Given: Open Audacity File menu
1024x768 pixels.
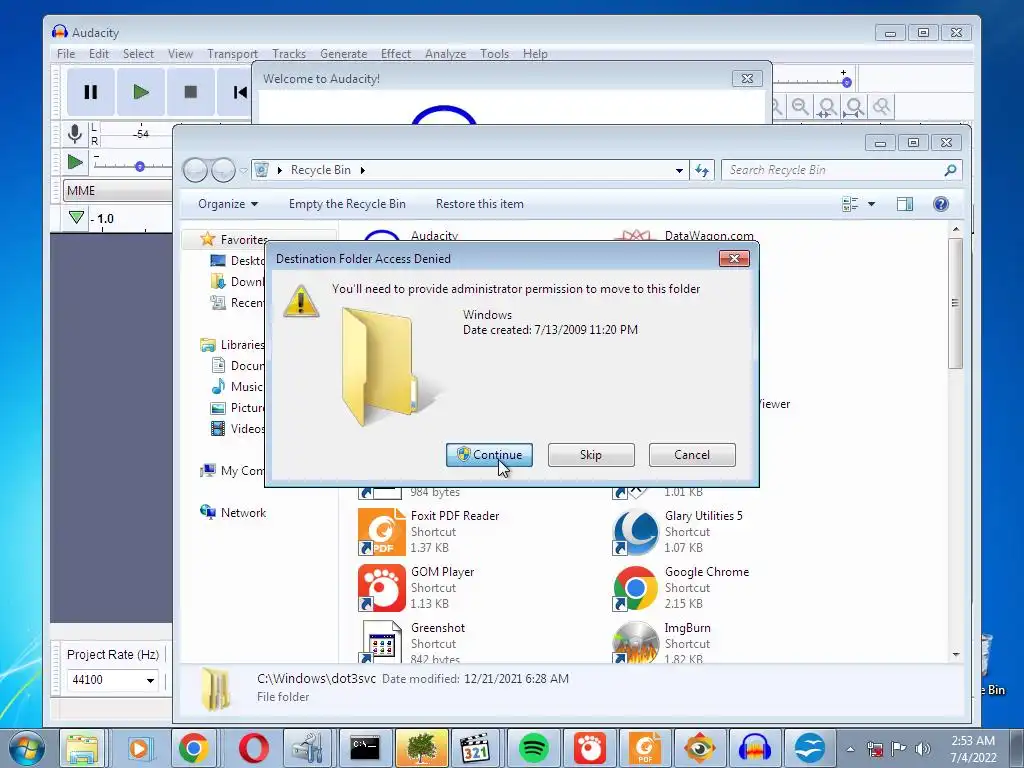Looking at the screenshot, I should click(x=66, y=54).
